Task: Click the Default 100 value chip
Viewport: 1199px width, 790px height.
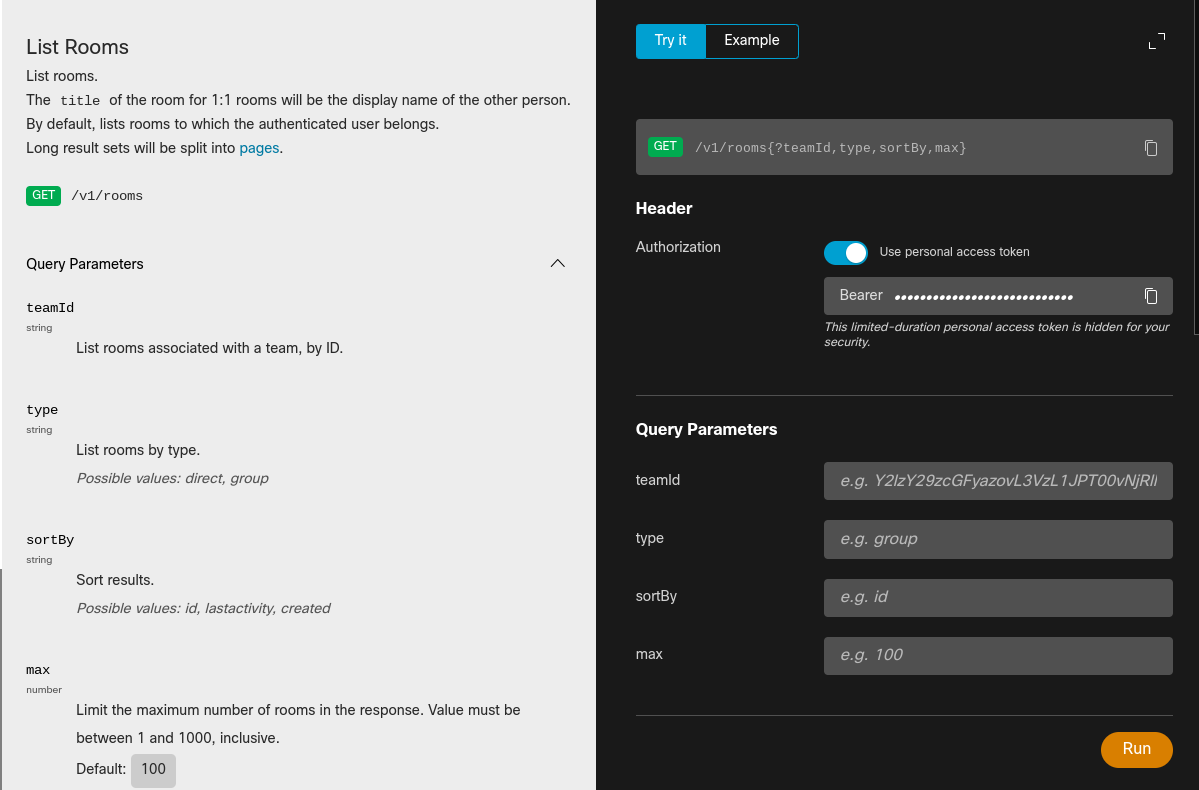Action: tap(153, 769)
